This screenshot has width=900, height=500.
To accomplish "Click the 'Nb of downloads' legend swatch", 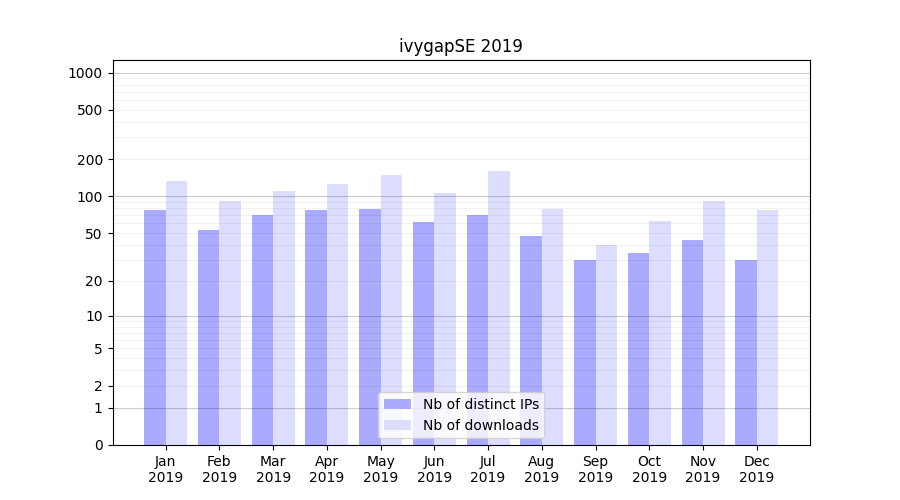I will pos(397,425).
